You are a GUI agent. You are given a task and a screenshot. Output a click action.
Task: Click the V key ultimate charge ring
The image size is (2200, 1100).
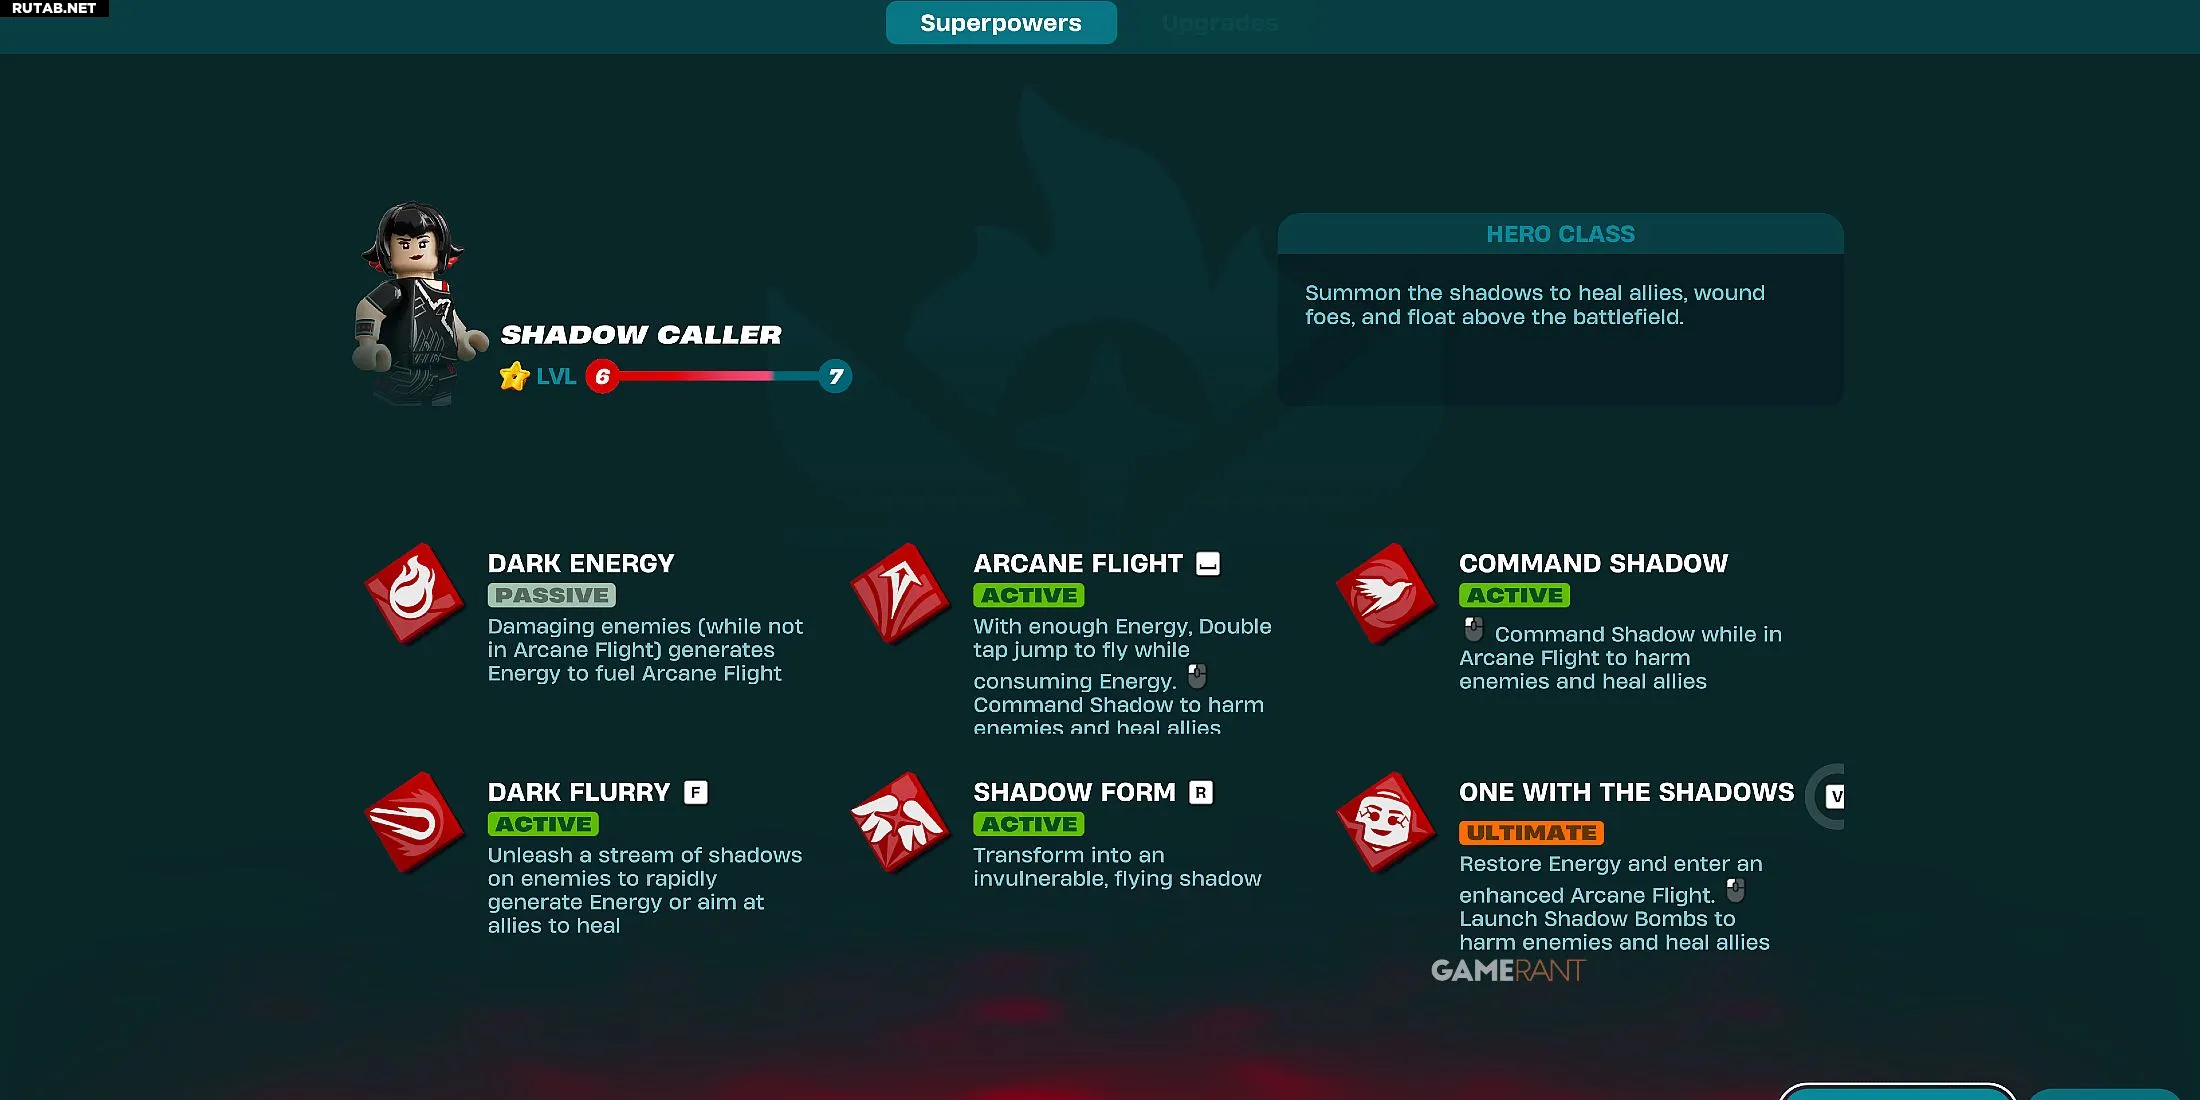pyautogui.click(x=1827, y=796)
